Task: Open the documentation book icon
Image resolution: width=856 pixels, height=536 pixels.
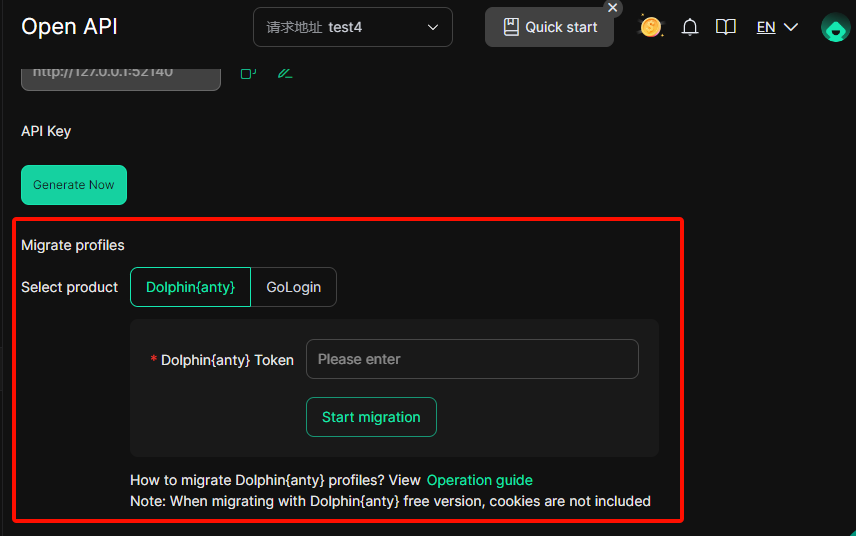Action: [726, 27]
